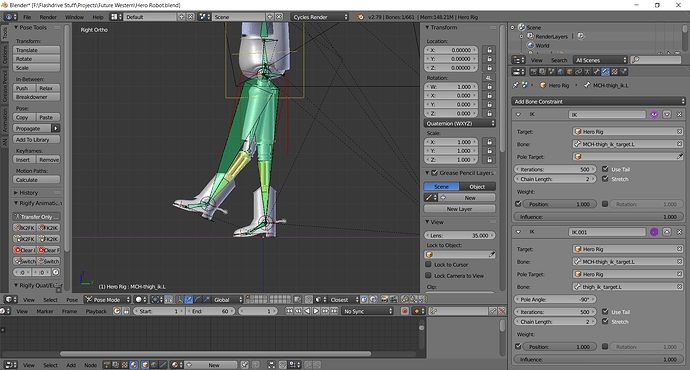Collapse the first IK constraint panel
Screen dimensions: 690x370
click(518, 114)
